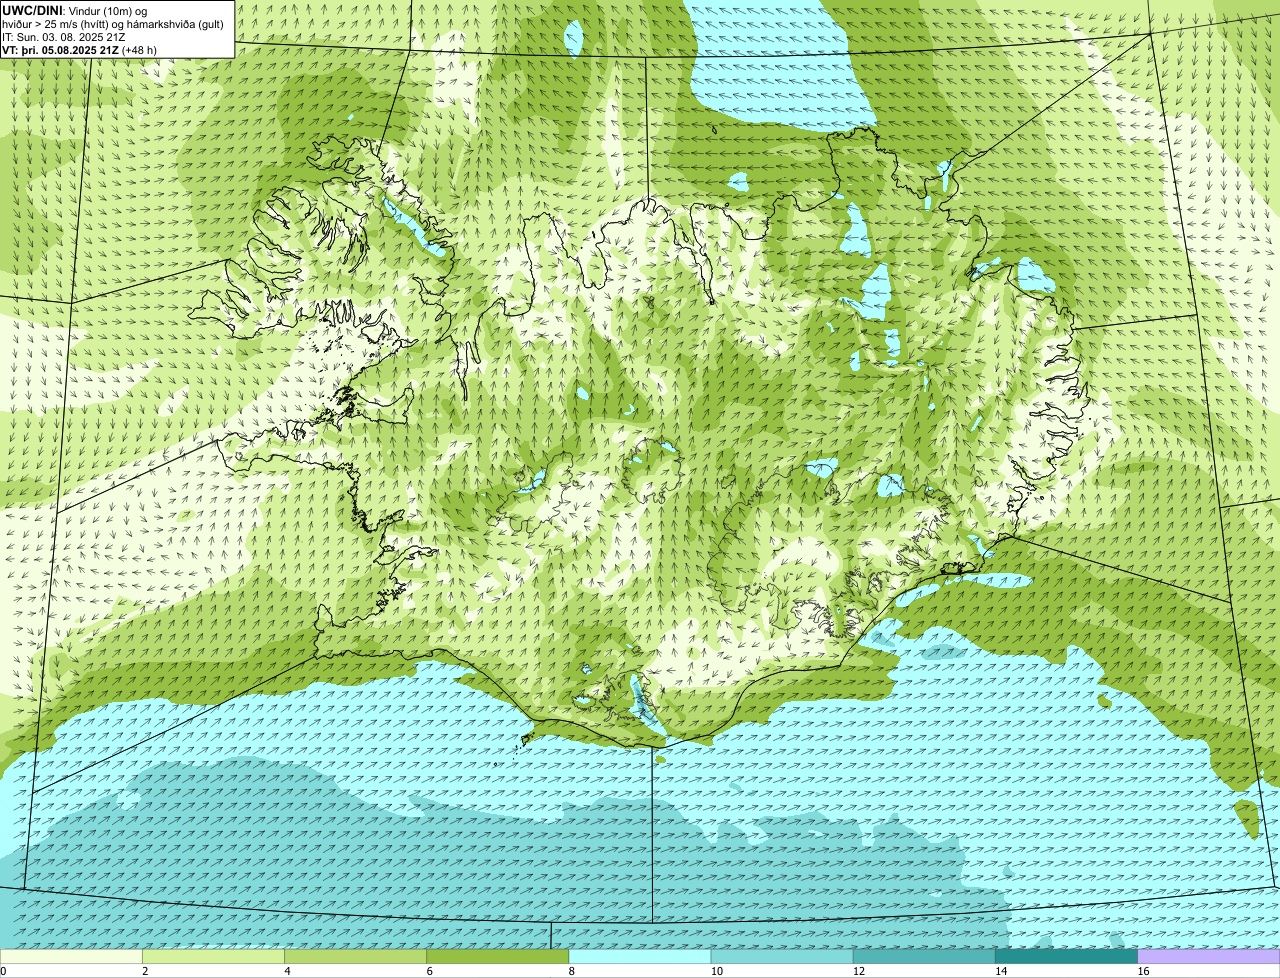Choose the 6–8 m/s olive green swatch
The height and width of the screenshot is (978, 1280).
tap(498, 957)
